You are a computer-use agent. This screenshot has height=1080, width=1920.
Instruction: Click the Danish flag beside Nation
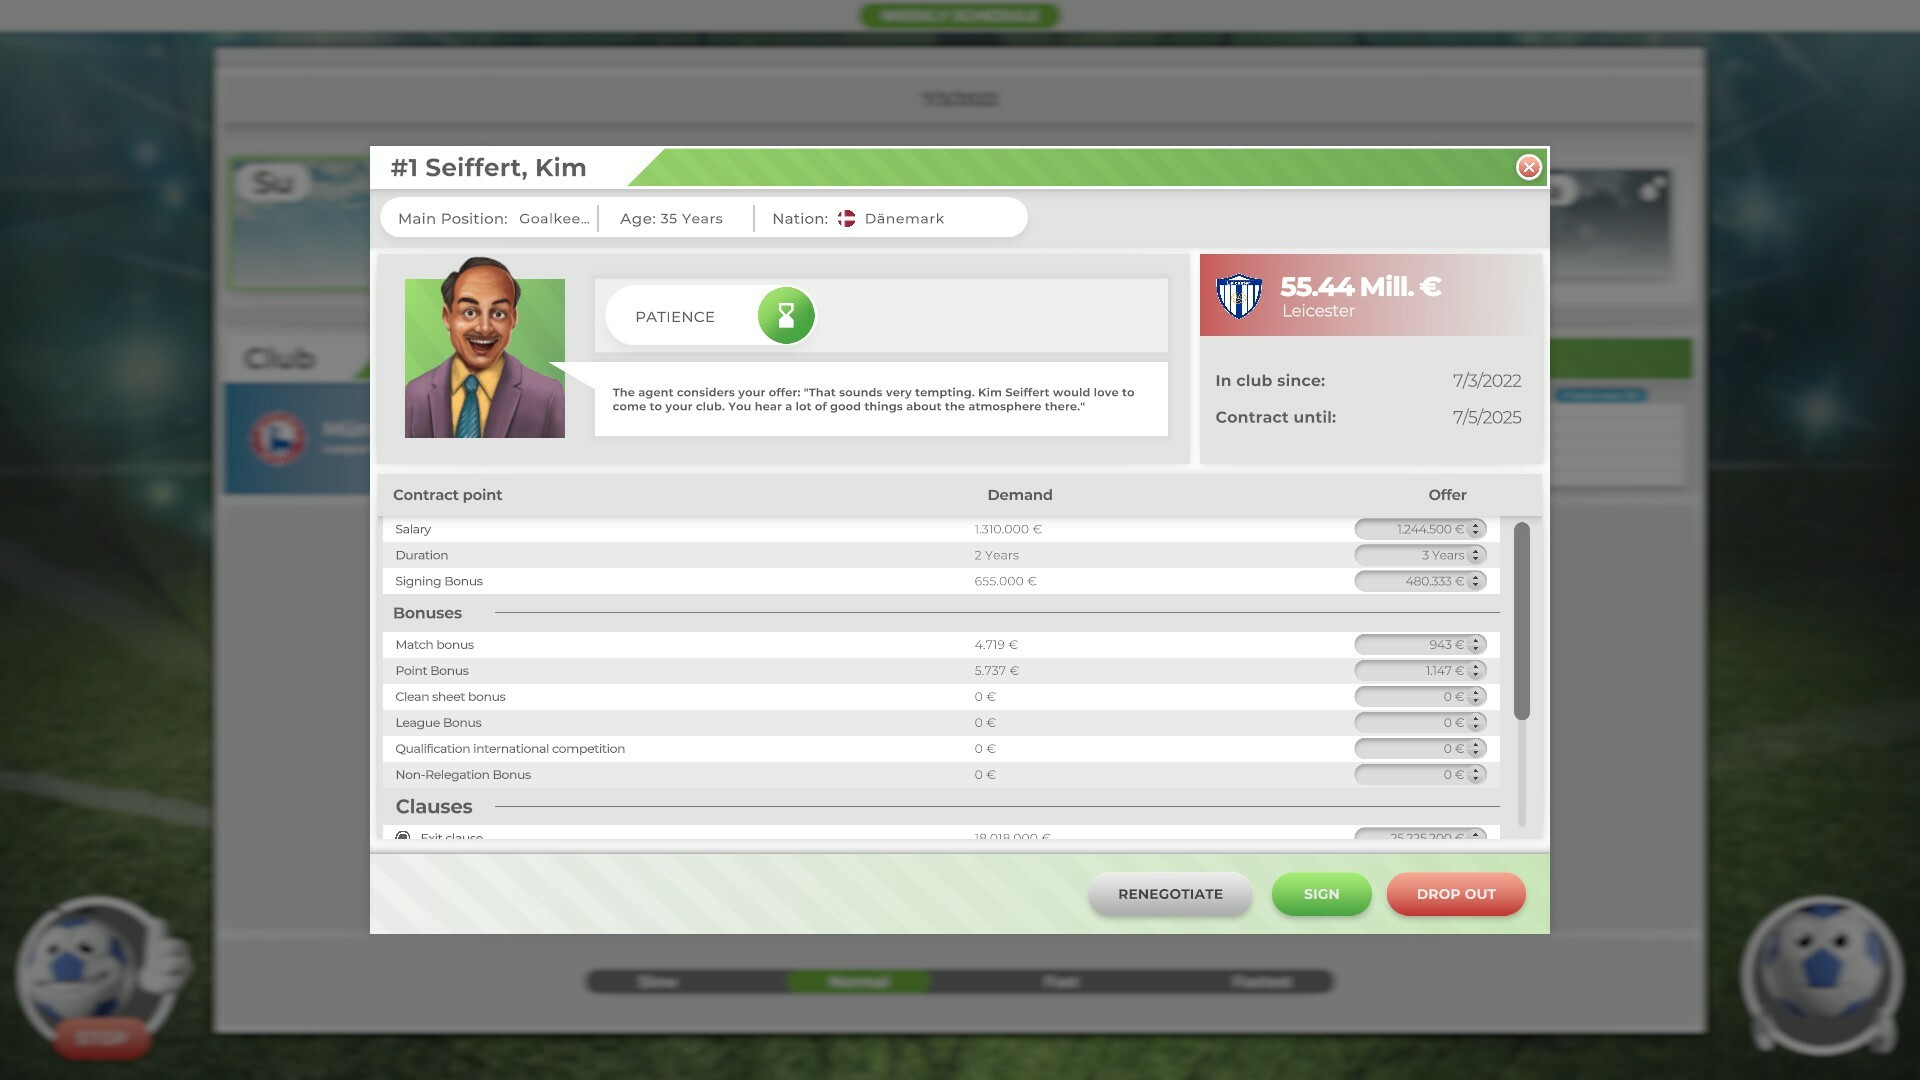(846, 218)
